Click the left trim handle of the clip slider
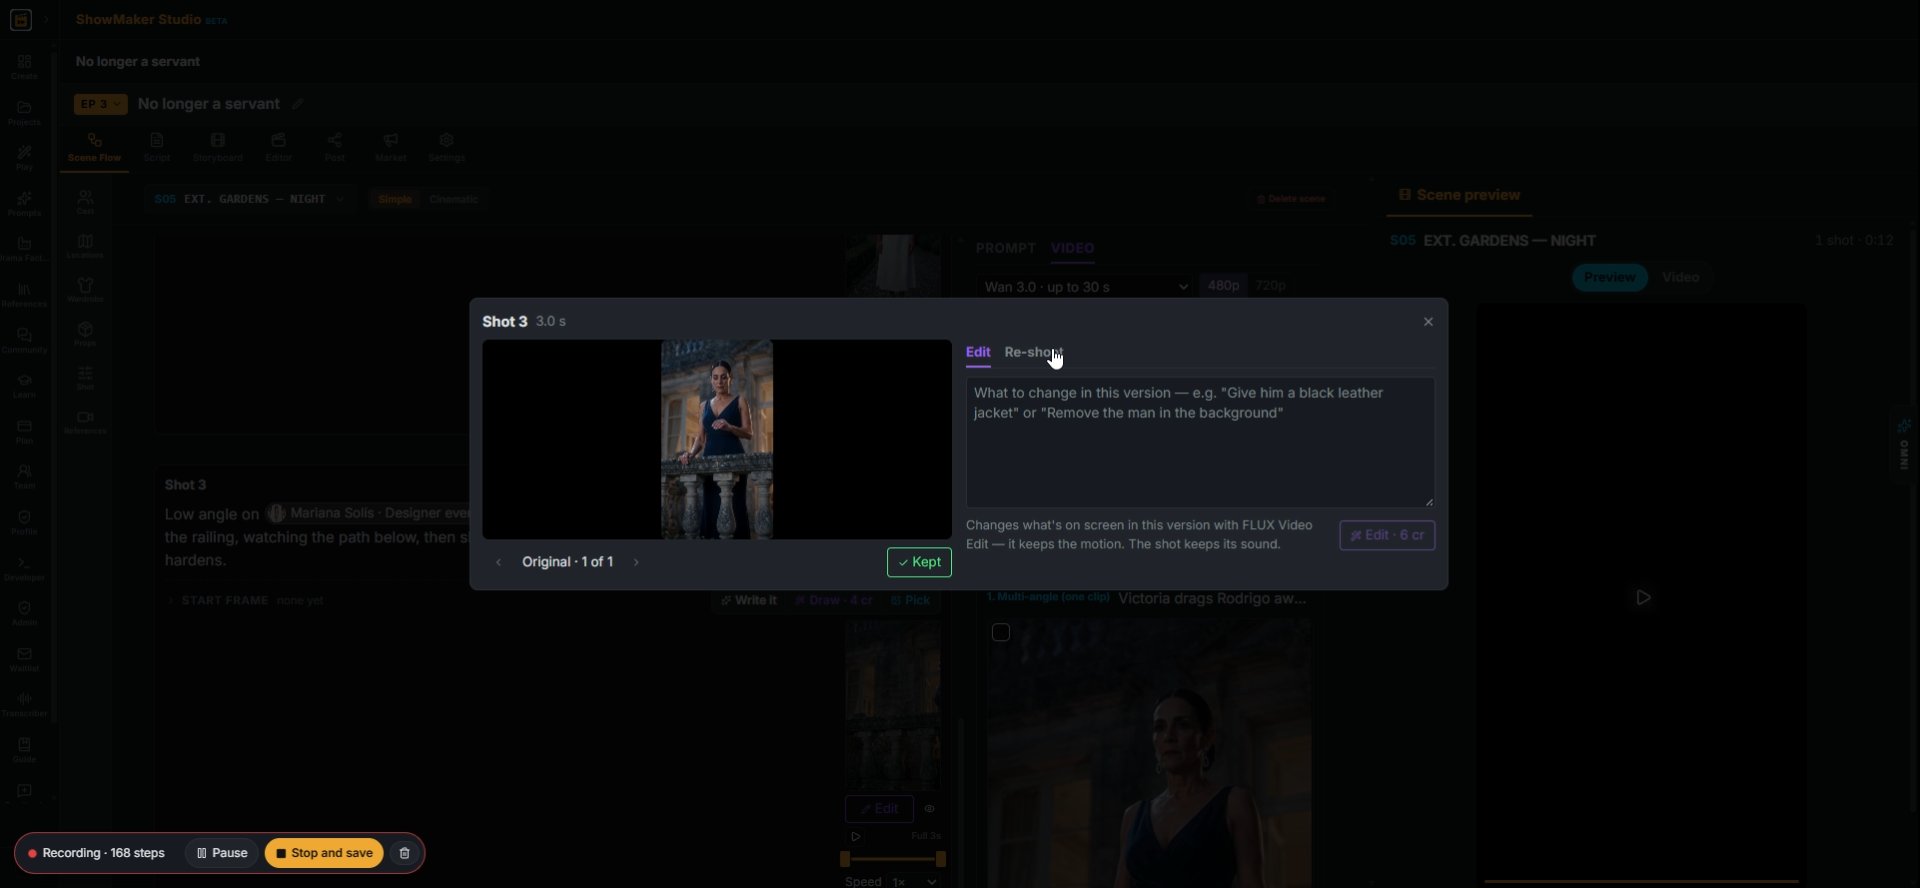The height and width of the screenshot is (888, 1920). [845, 859]
